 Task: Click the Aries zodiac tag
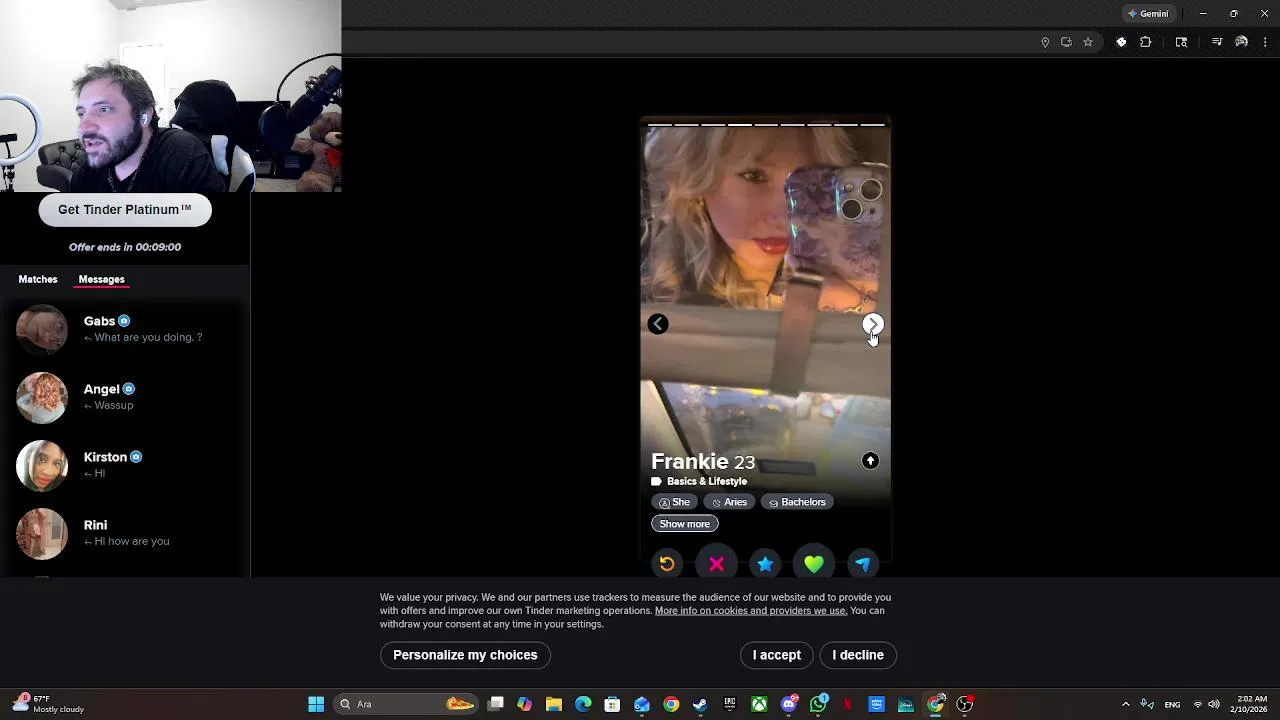(x=729, y=502)
